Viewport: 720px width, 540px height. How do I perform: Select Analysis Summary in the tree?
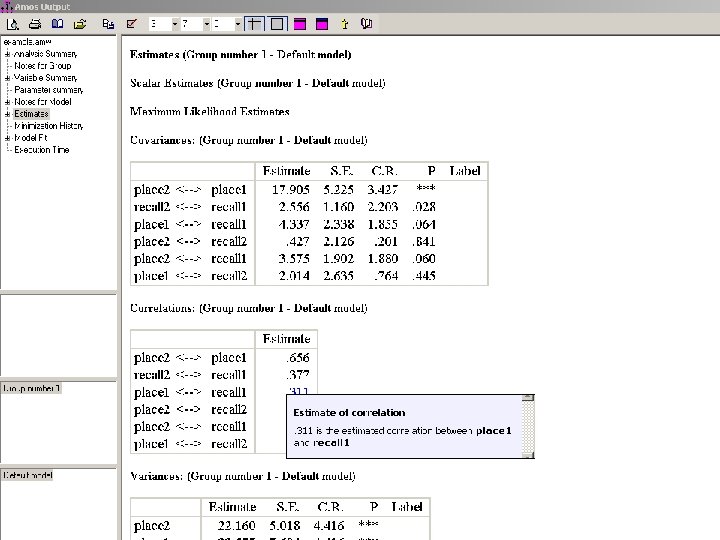45,54
